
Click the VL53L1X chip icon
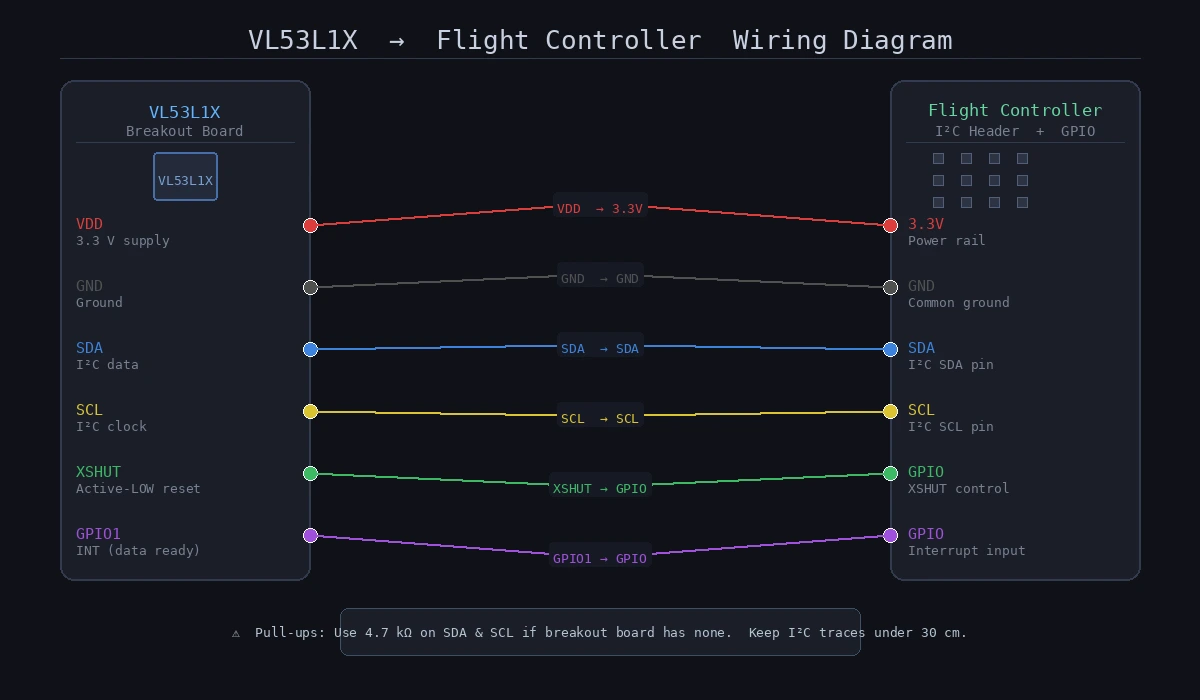pyautogui.click(x=185, y=176)
